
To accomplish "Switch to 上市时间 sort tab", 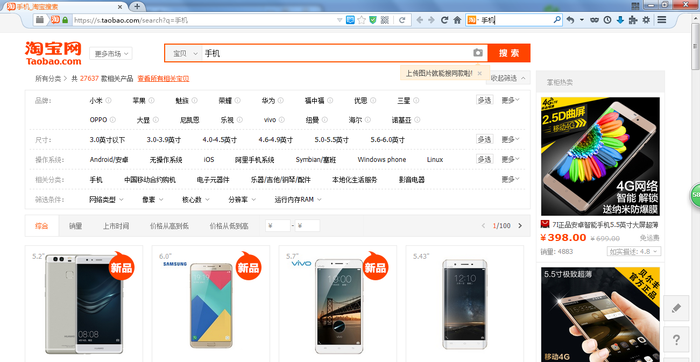I will click(x=116, y=226).
